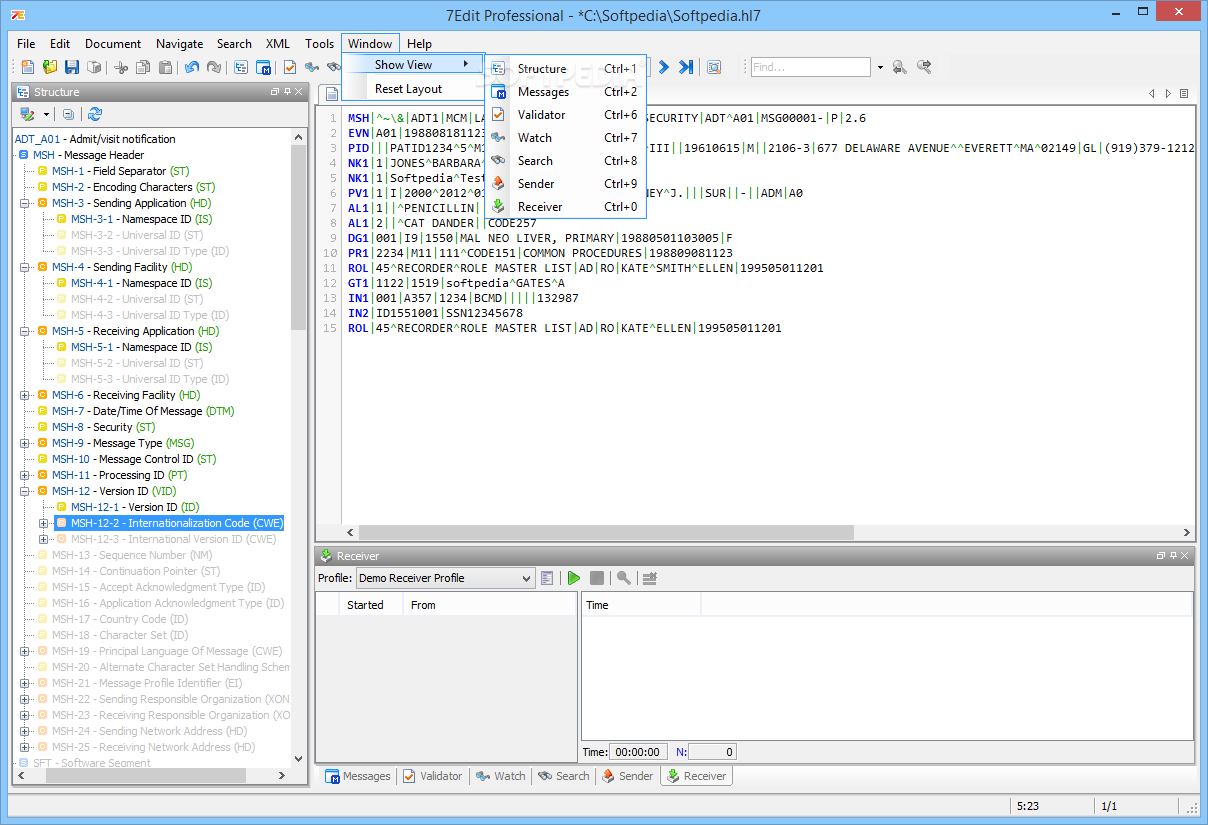The width and height of the screenshot is (1208, 825).
Task: Save the file with the floppy disk icon
Action: [72, 67]
